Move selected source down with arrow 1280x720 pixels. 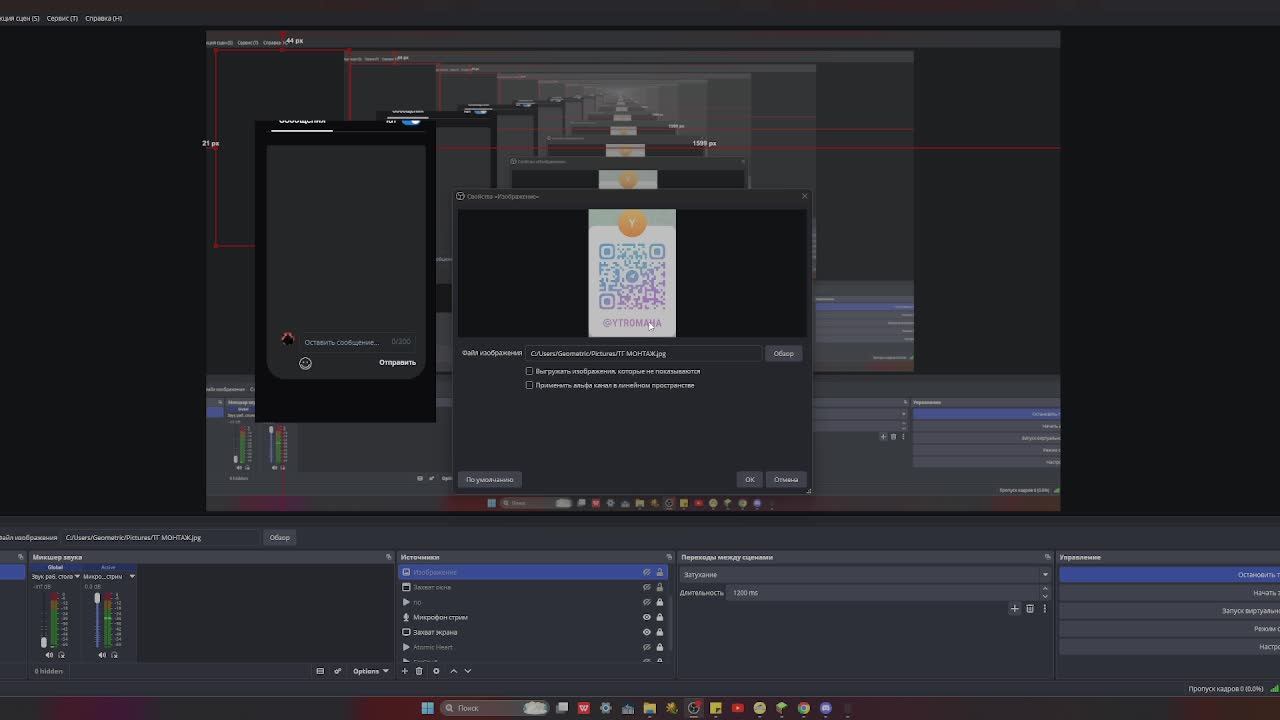pyautogui.click(x=467, y=671)
